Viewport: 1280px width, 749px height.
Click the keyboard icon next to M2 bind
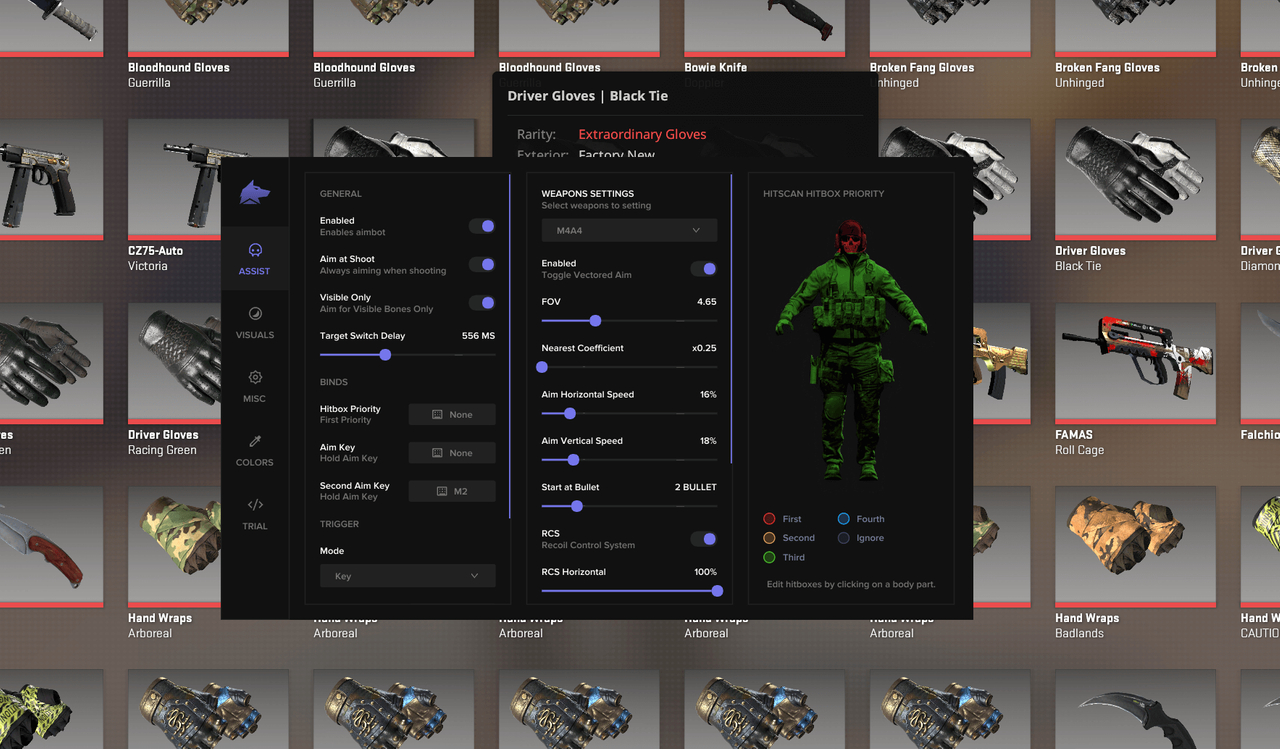pos(440,490)
